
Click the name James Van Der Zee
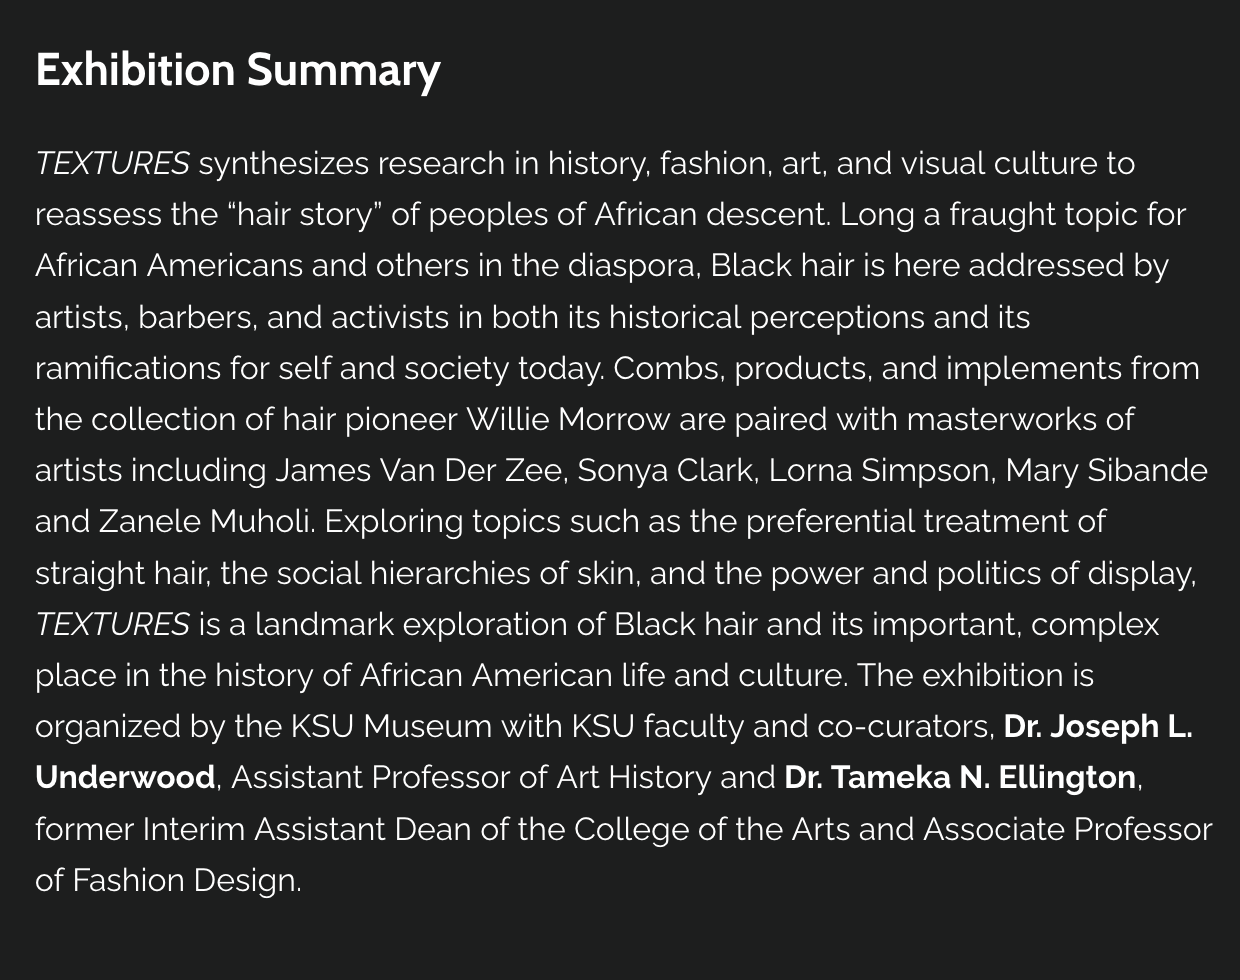pyautogui.click(x=418, y=470)
